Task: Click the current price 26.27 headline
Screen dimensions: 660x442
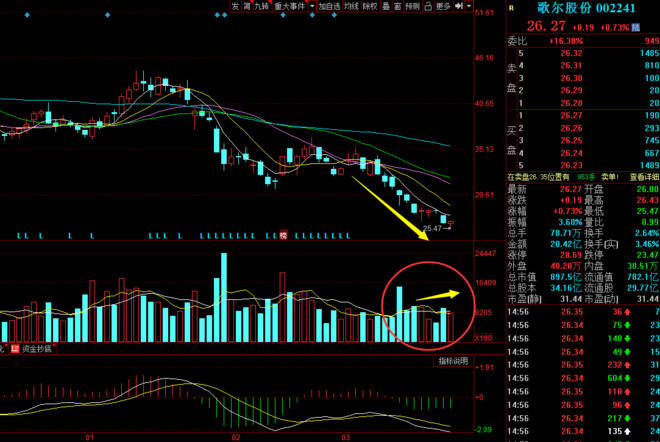Action: 546,26
